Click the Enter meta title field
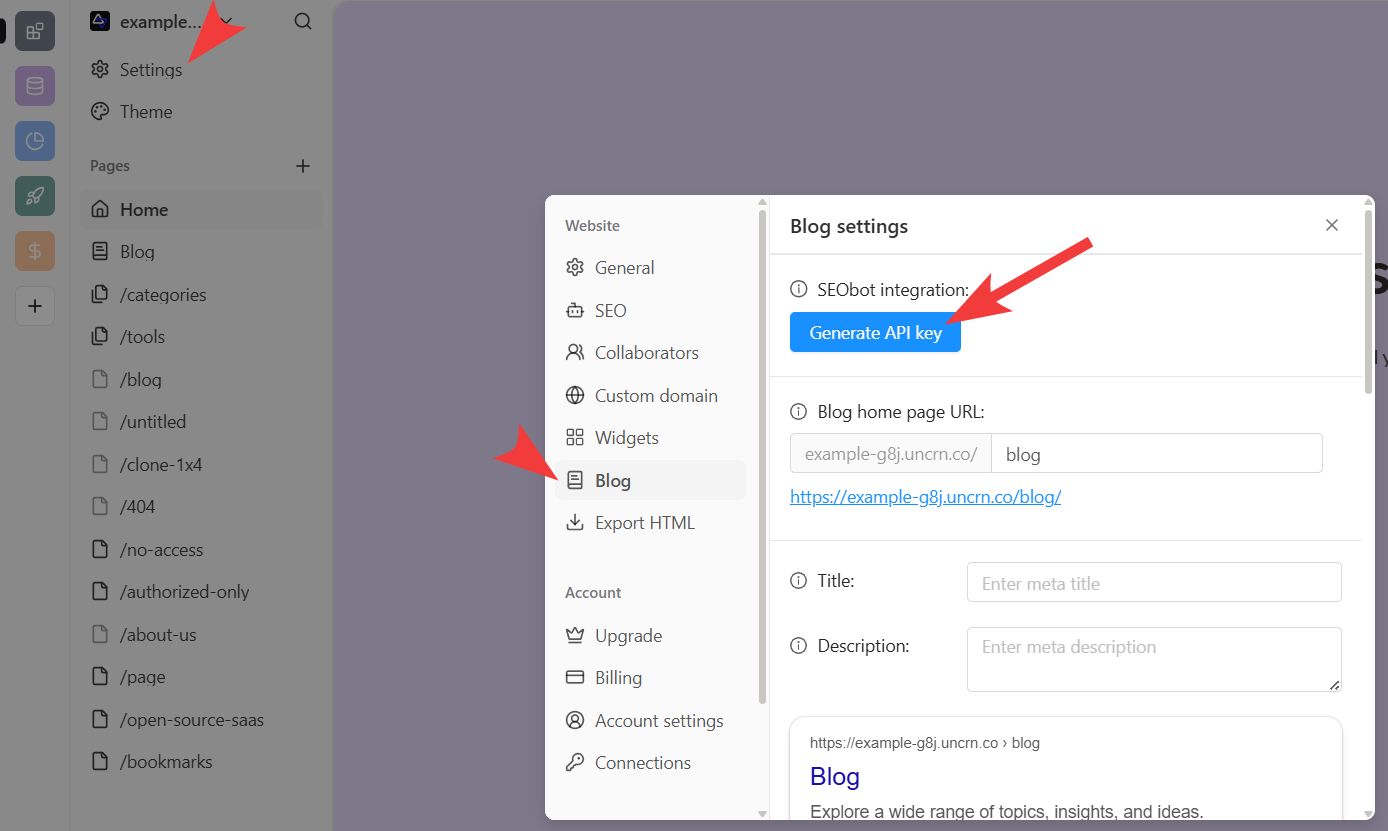The image size is (1388, 831). tap(1153, 583)
